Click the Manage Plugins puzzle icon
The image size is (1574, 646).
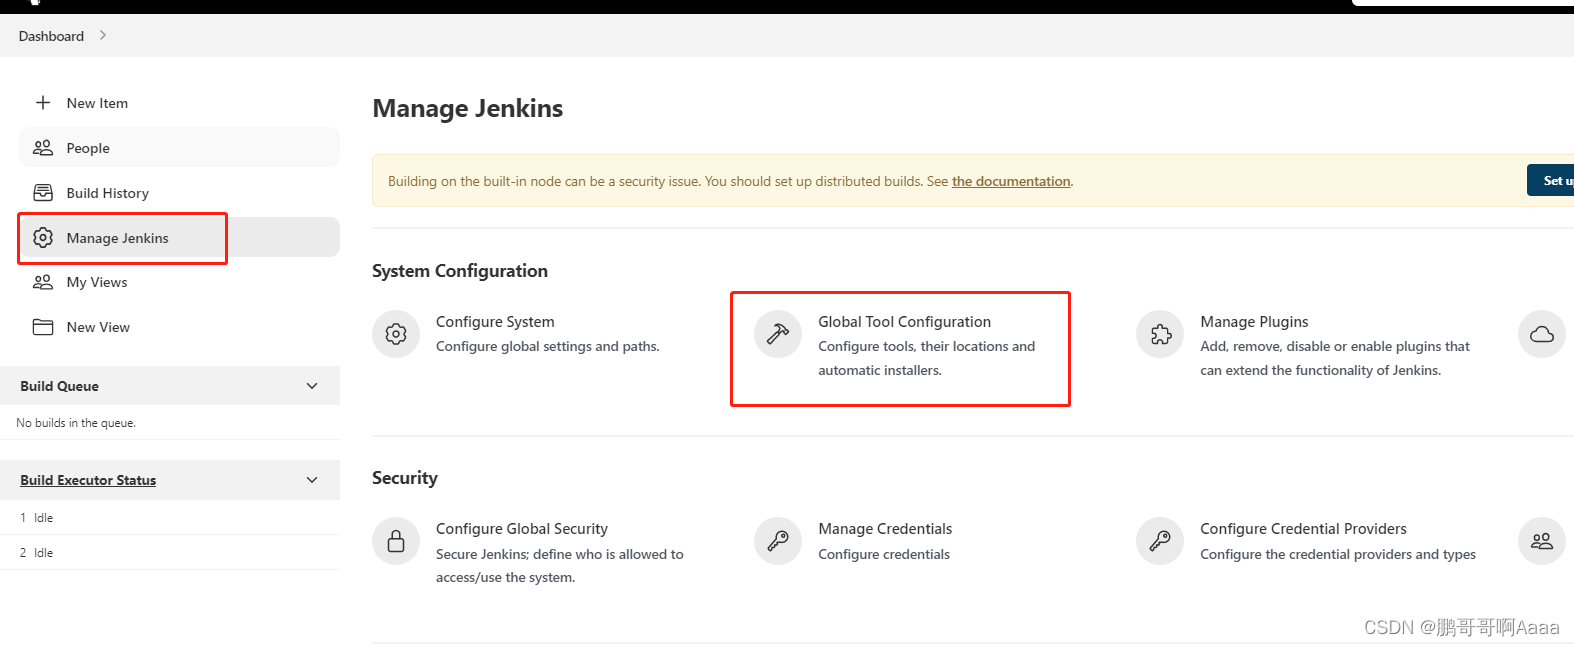click(1160, 334)
